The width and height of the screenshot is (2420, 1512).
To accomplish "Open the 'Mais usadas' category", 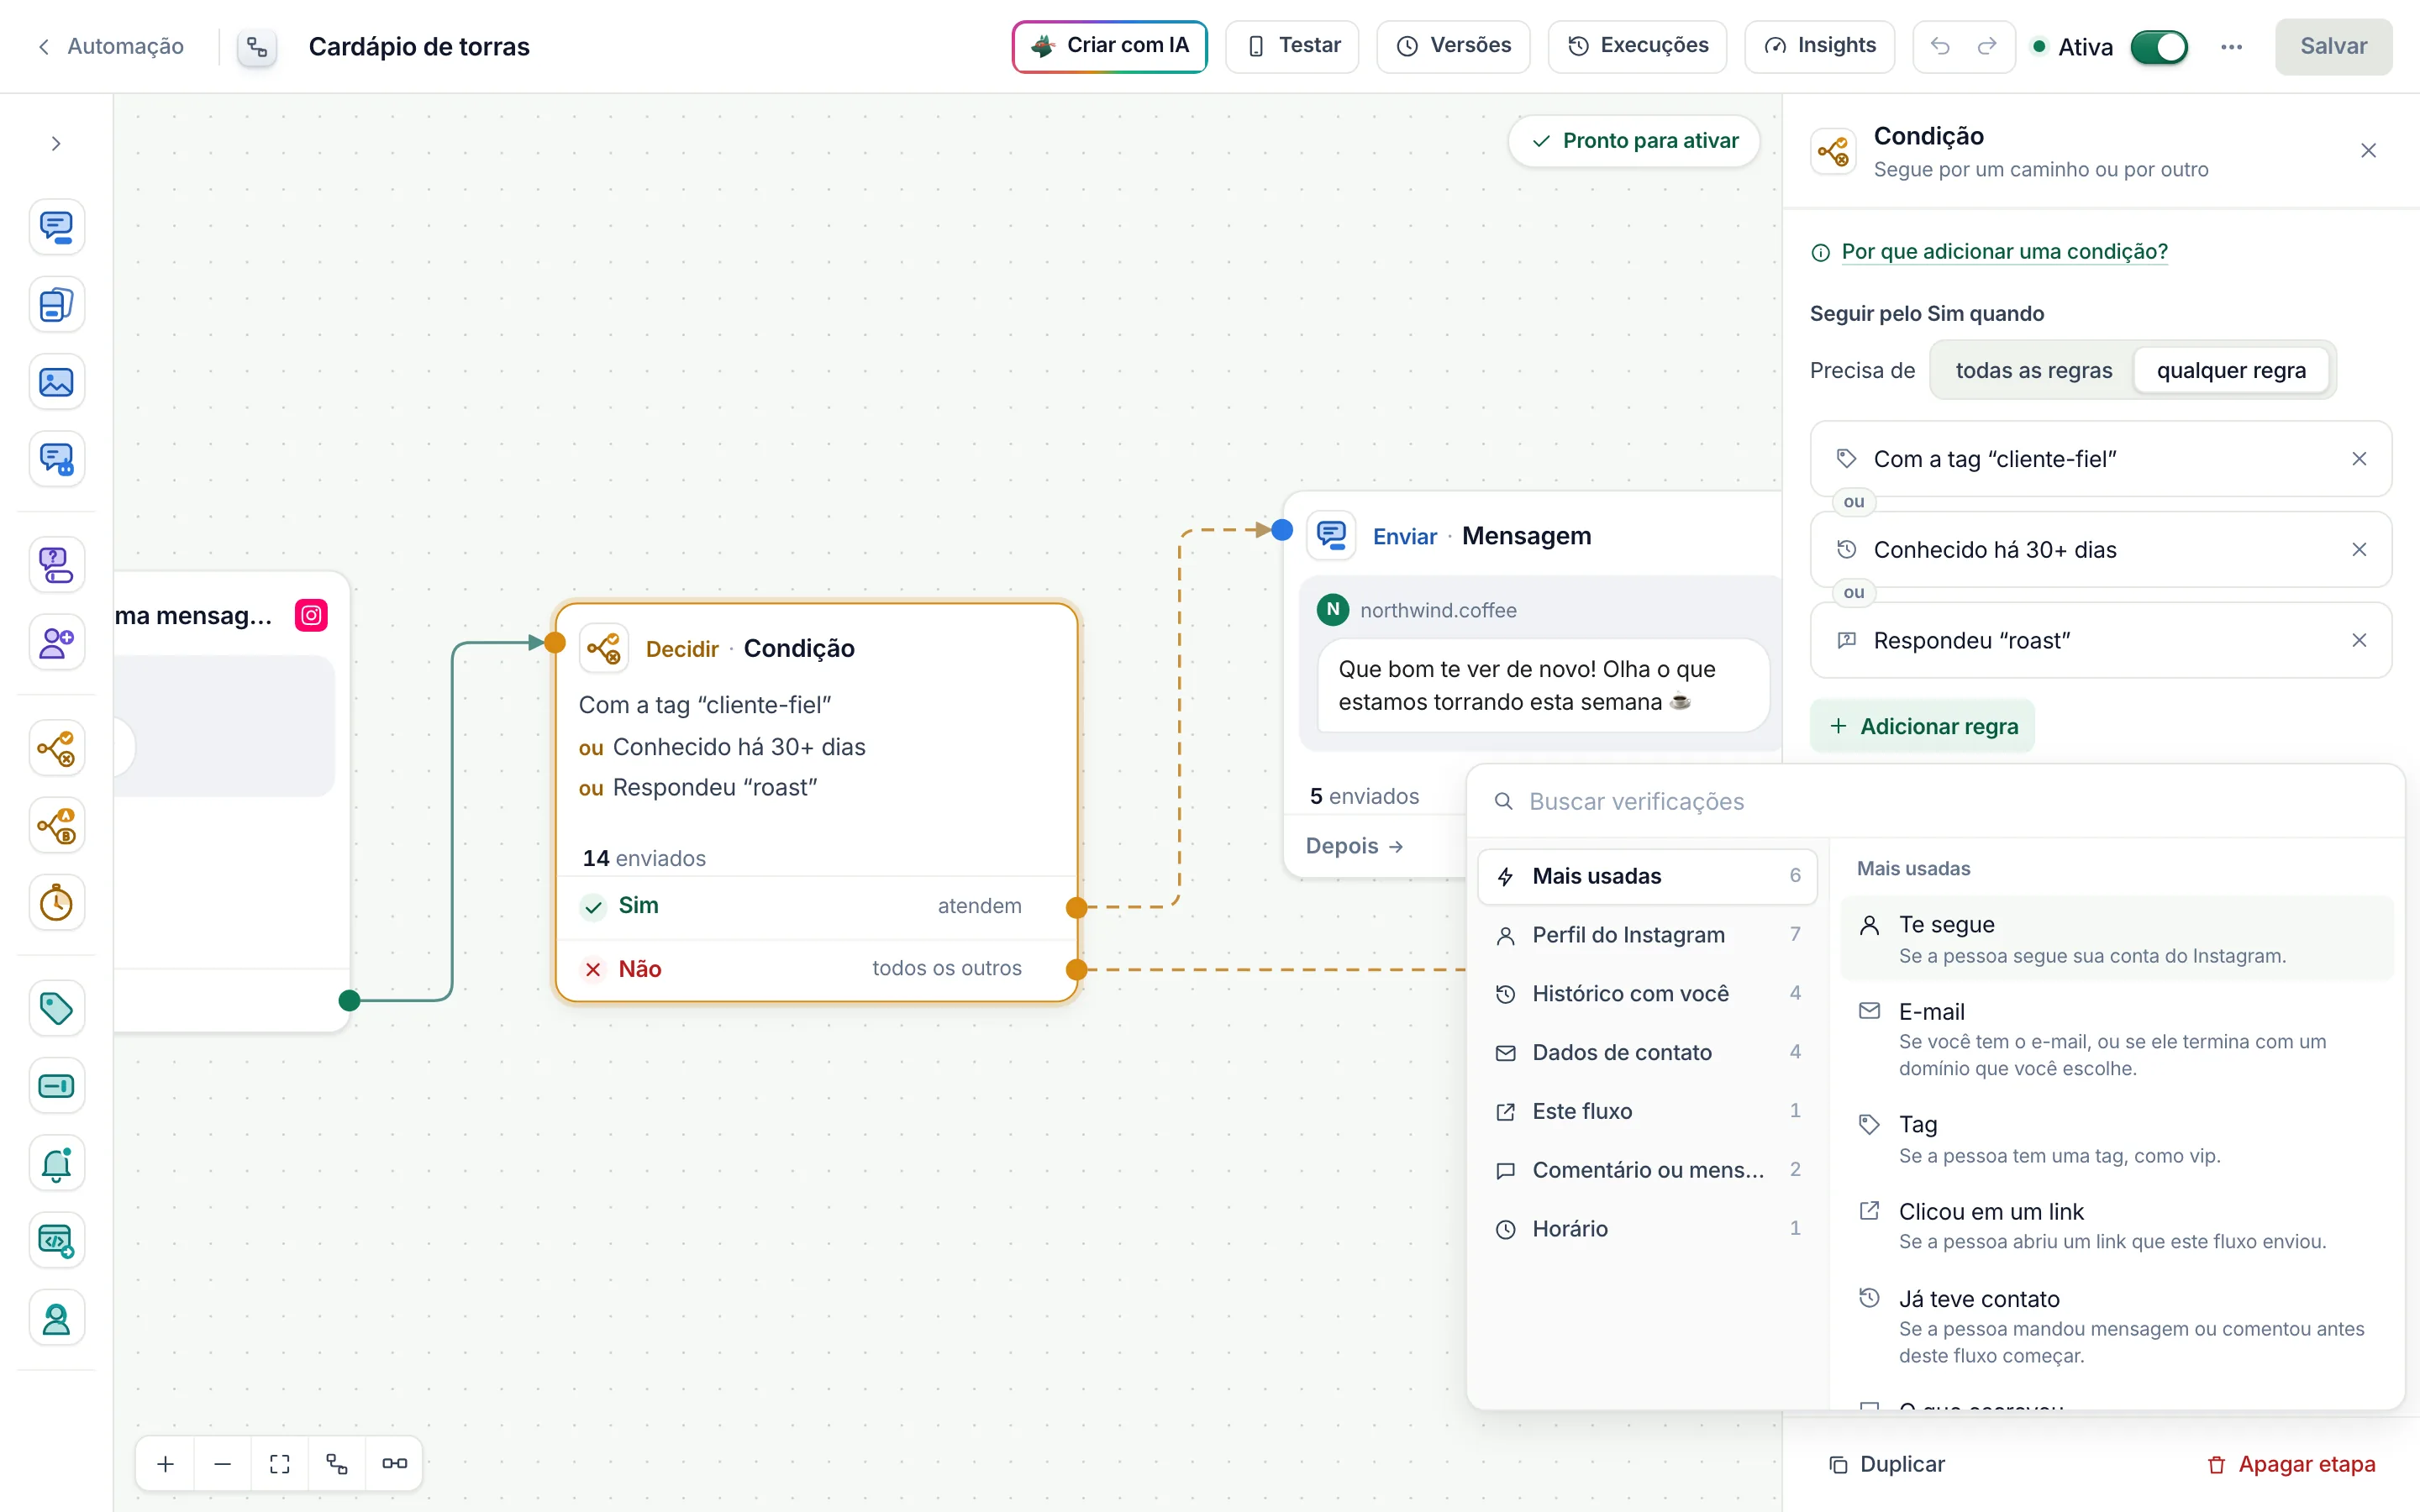I will [1647, 876].
